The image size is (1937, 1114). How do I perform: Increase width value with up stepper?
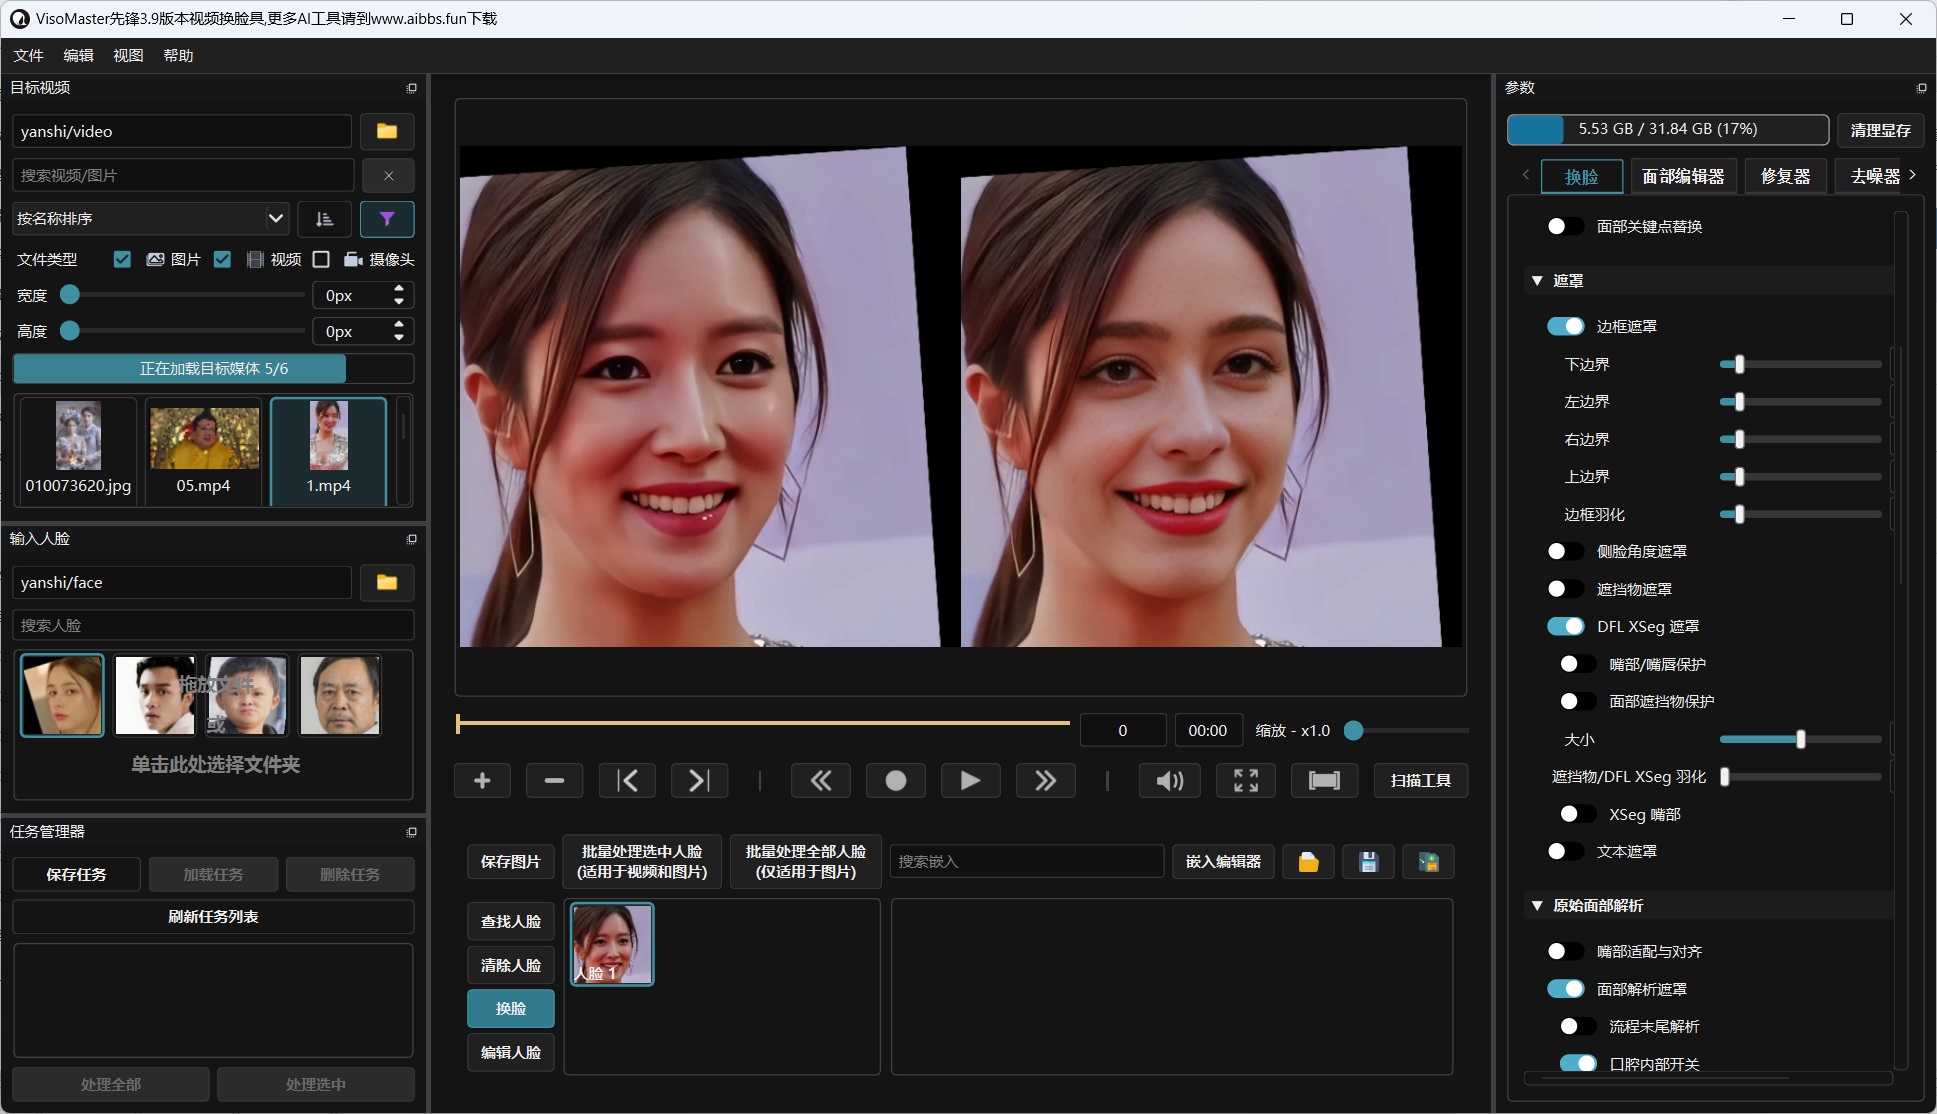click(x=399, y=289)
